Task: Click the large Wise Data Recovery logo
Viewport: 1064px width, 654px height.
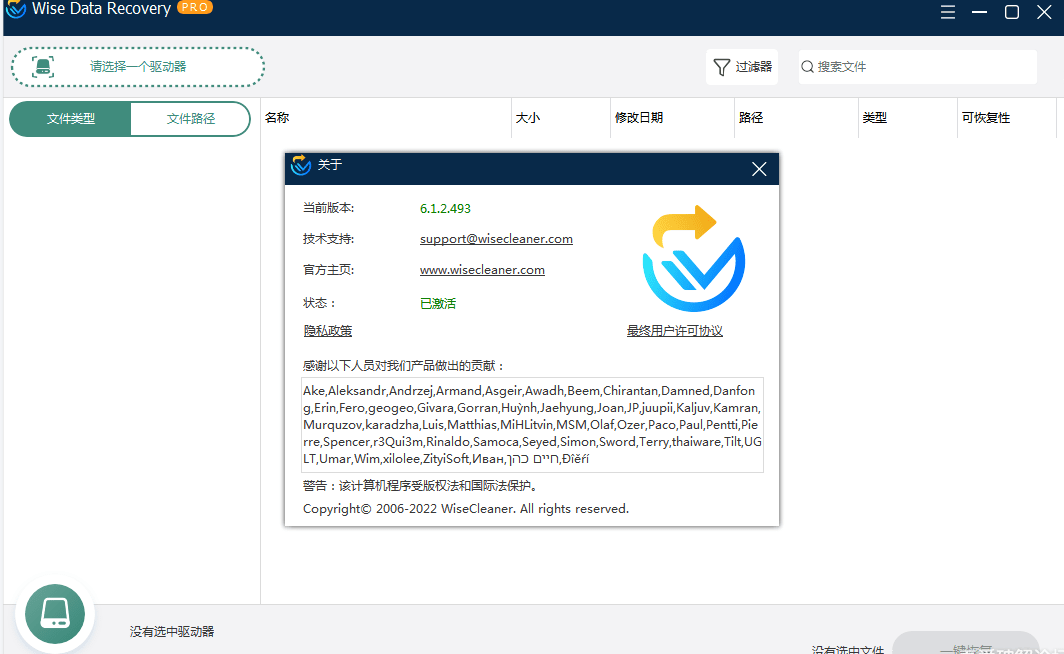Action: coord(694,258)
